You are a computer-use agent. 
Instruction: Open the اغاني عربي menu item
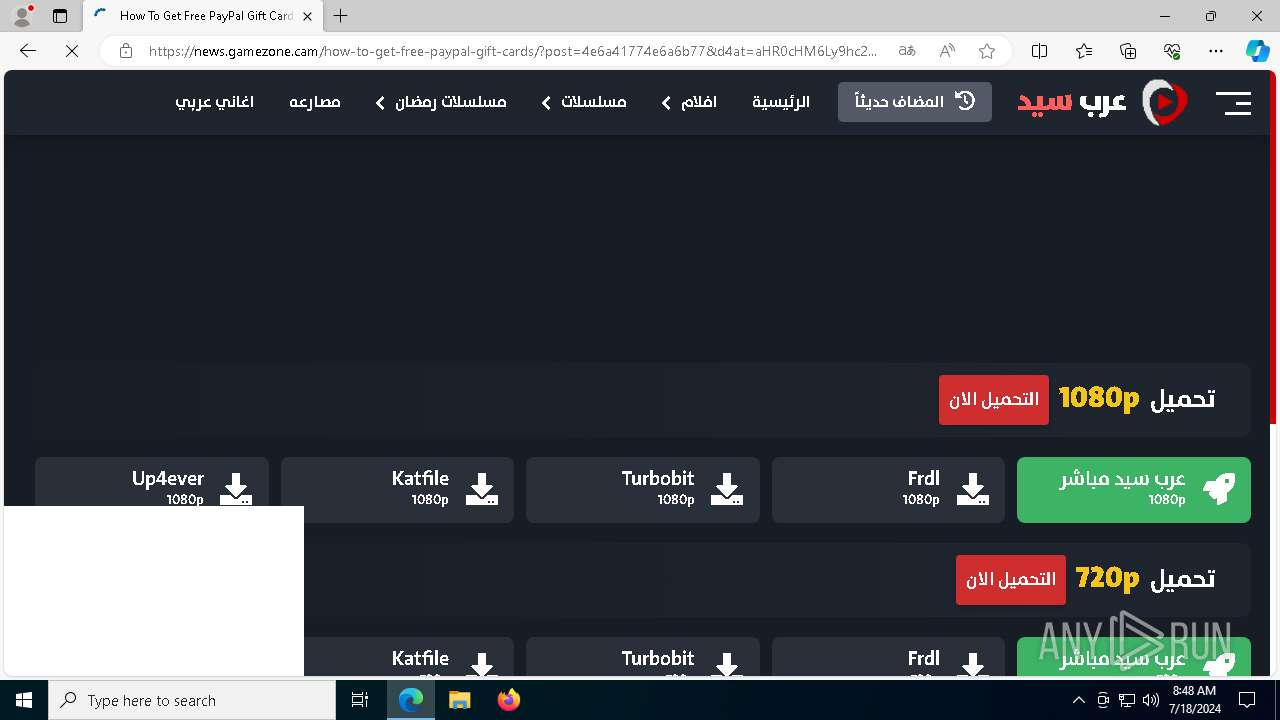tap(215, 102)
